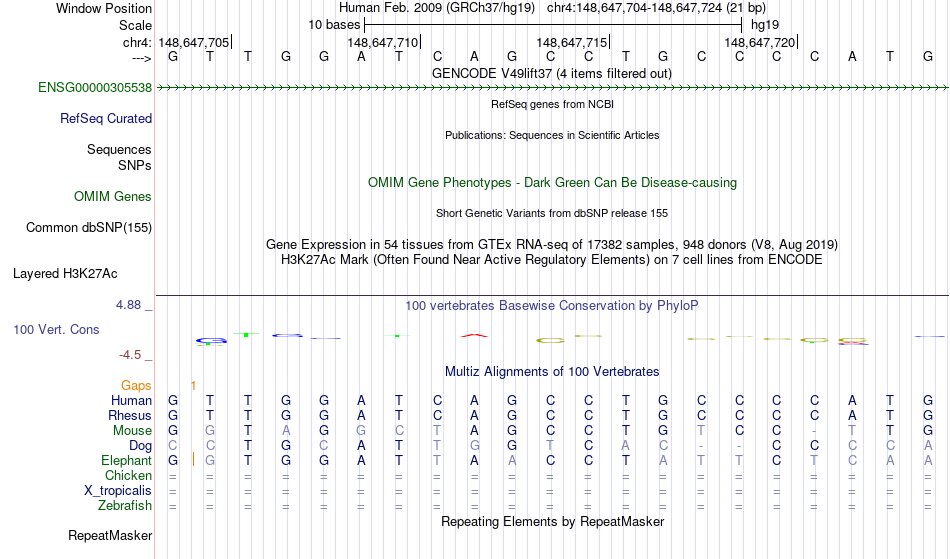Click the green ENSG00000305538 intron arrow line
The width and height of the screenshot is (950, 559).
[552, 88]
